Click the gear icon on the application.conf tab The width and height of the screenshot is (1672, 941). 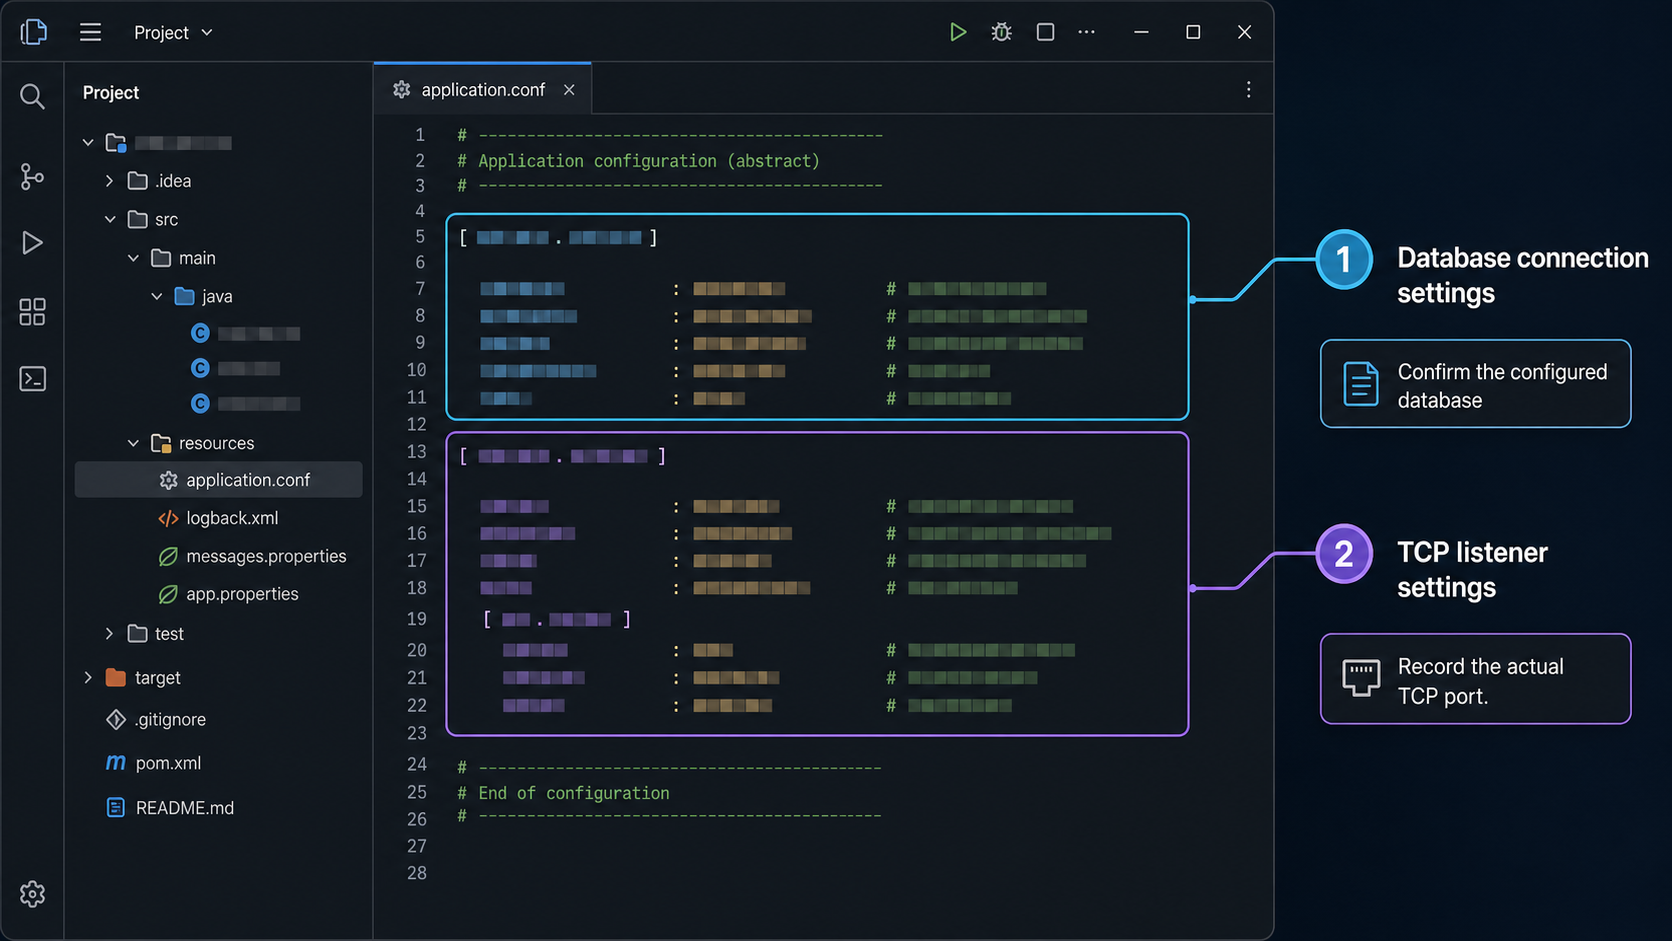tap(402, 90)
